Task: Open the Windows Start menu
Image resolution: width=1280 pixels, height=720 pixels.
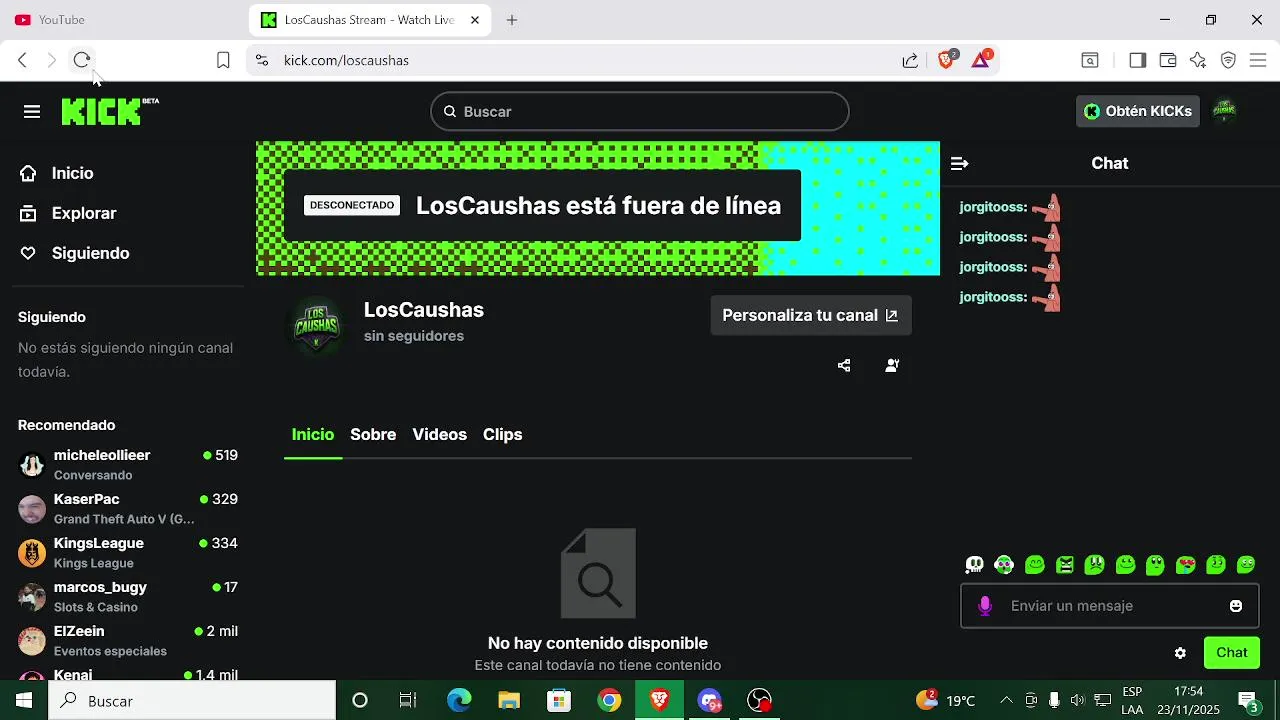Action: pos(24,700)
